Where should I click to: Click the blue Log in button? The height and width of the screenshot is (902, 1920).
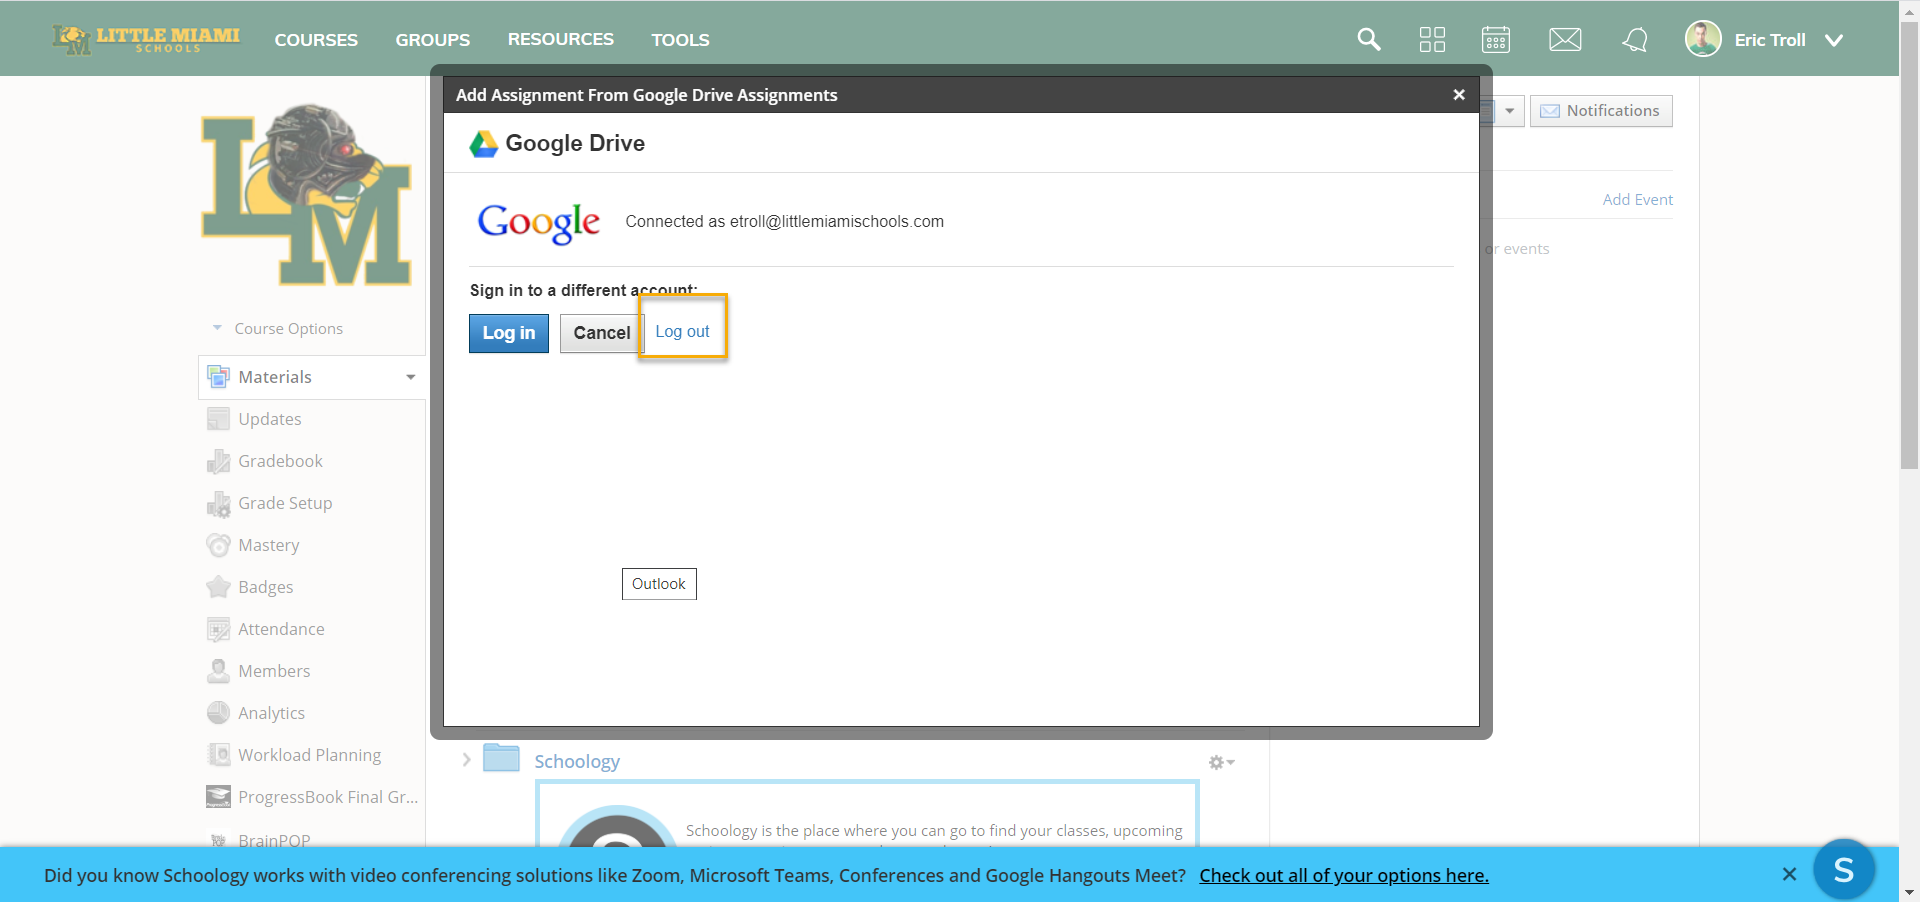click(x=509, y=333)
